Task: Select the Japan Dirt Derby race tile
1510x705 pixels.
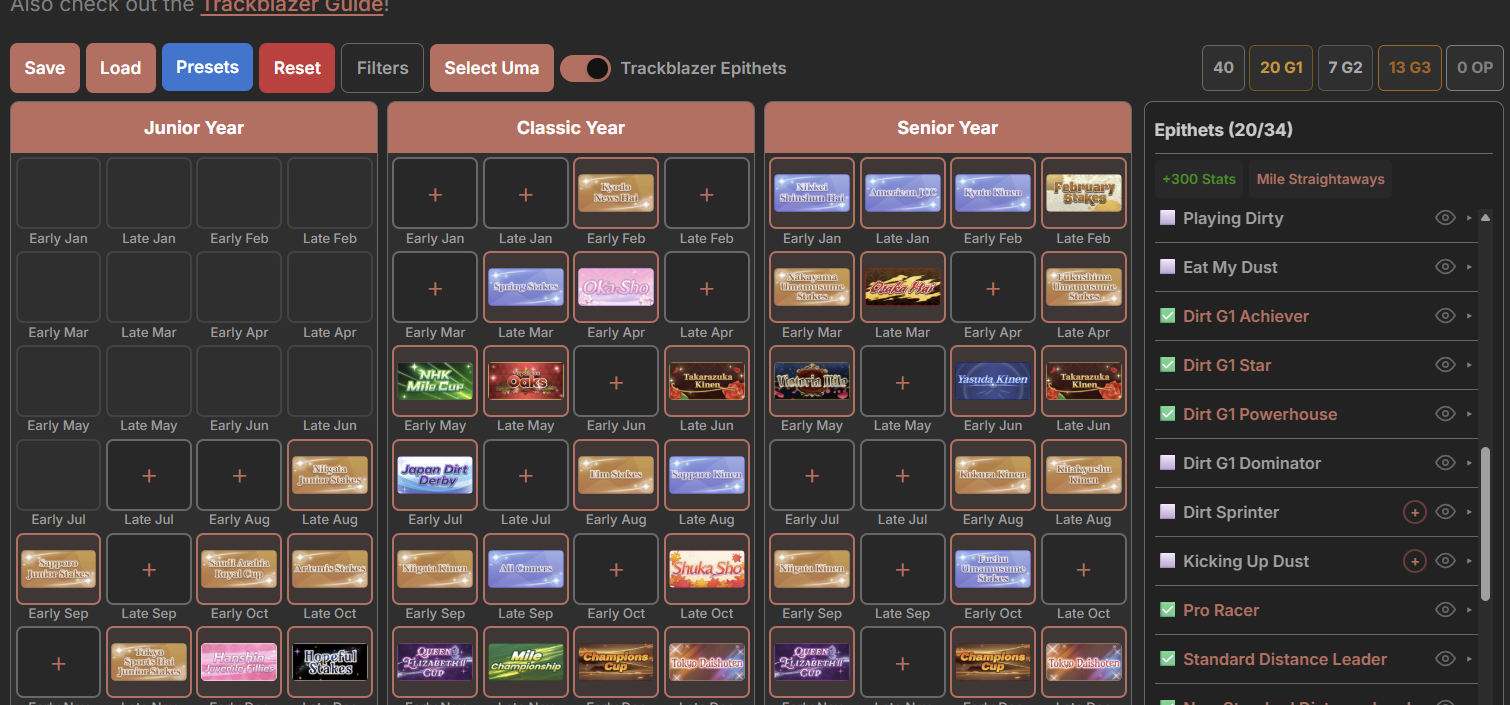Action: point(435,475)
